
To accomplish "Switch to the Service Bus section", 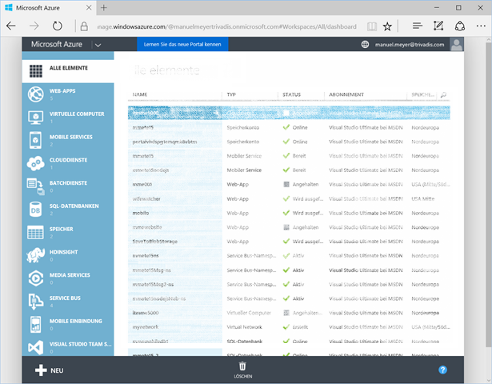I will (68, 301).
